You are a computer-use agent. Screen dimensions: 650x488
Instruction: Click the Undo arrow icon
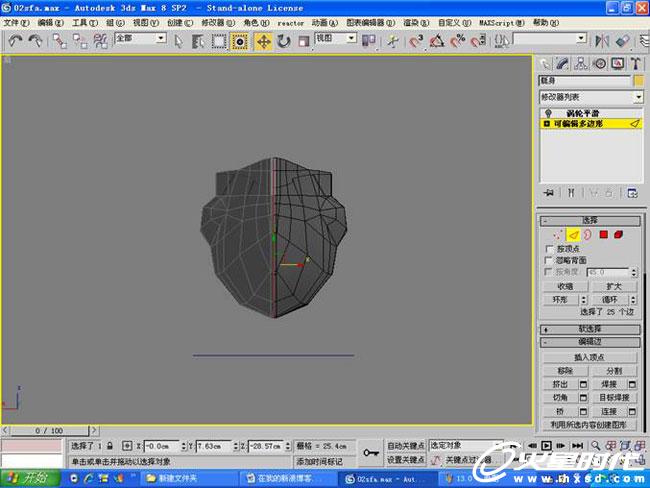(x=16, y=41)
